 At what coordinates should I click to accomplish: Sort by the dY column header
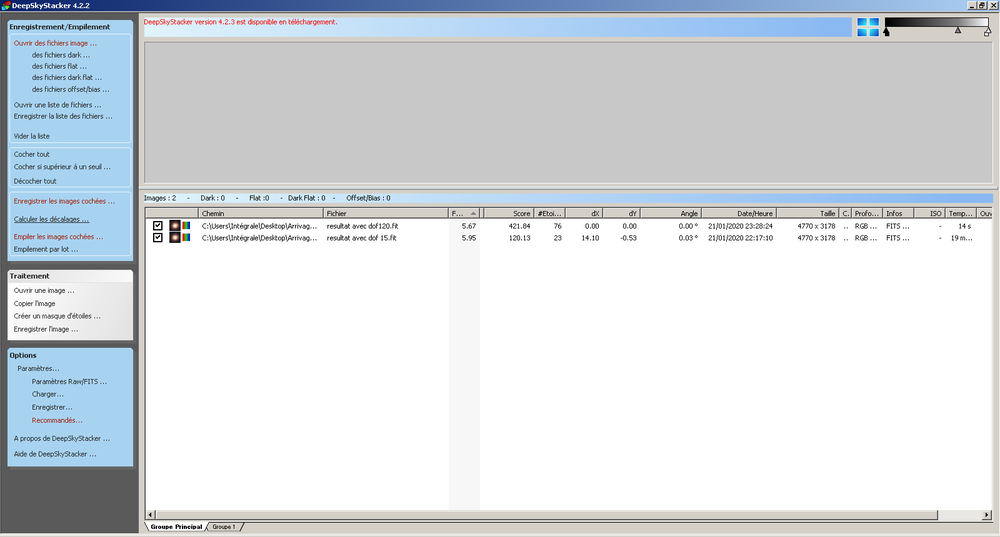[x=621, y=214]
